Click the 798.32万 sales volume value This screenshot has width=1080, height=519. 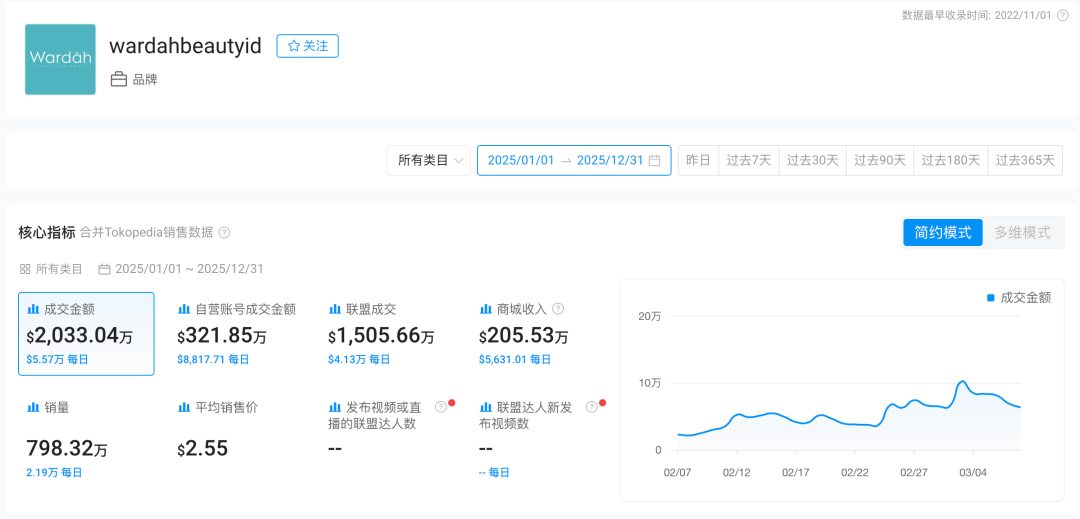coord(67,449)
